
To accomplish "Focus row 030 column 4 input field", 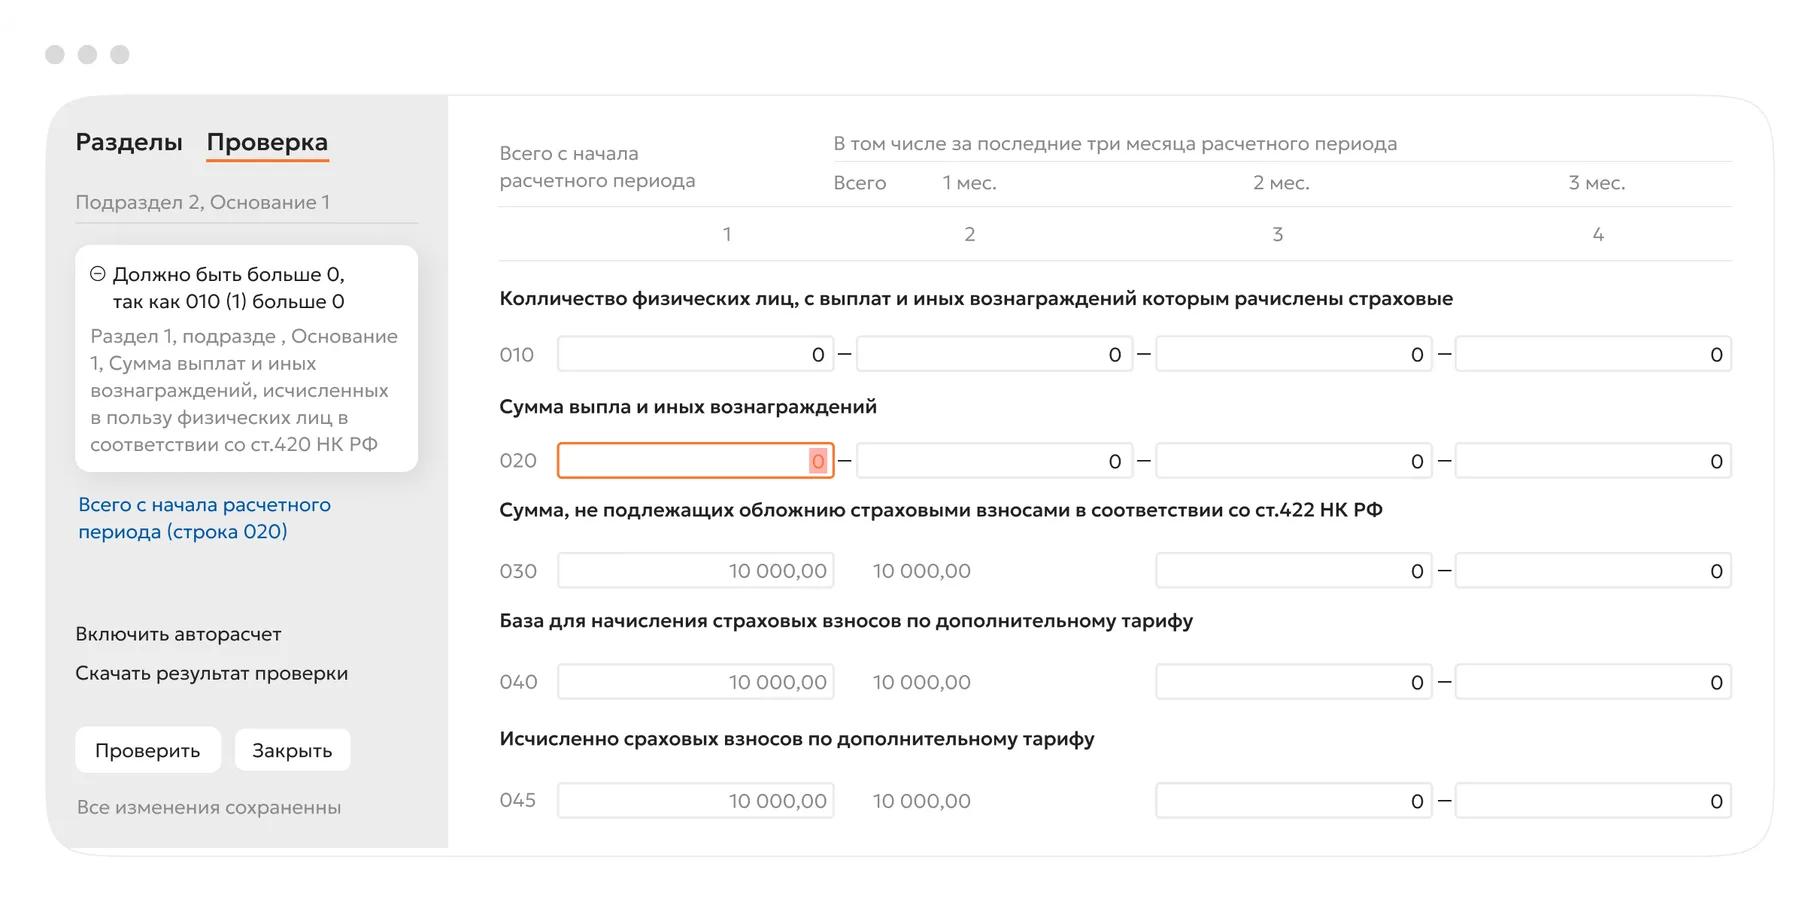I will pos(1593,571).
